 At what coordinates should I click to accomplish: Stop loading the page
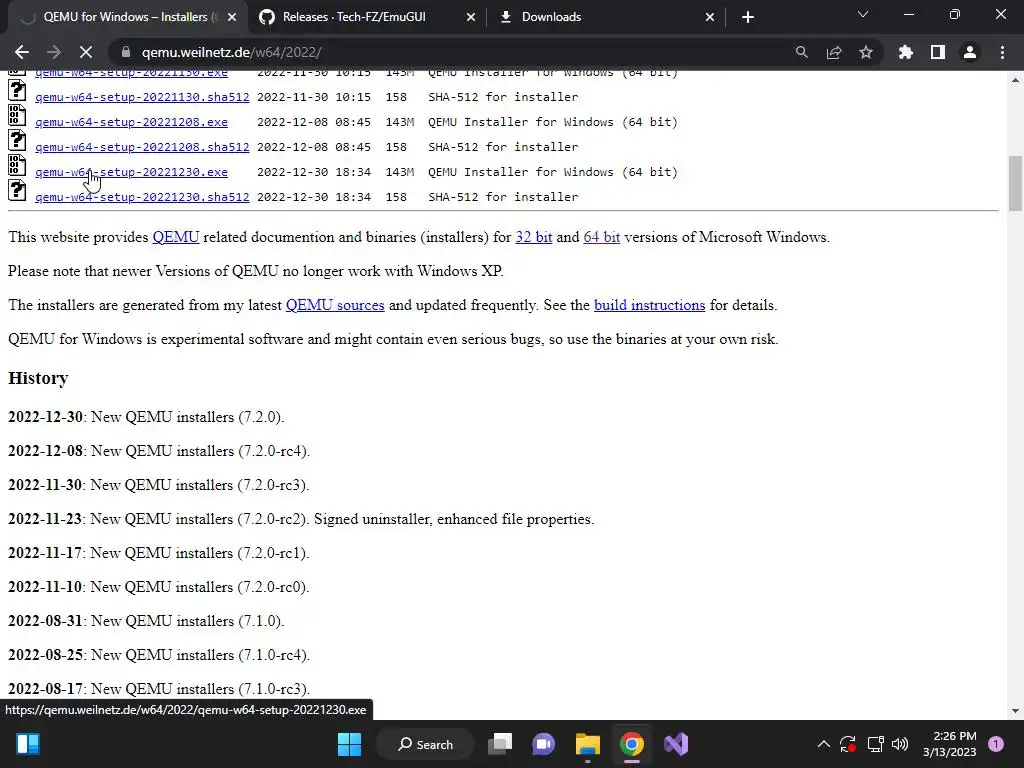tap(86, 52)
